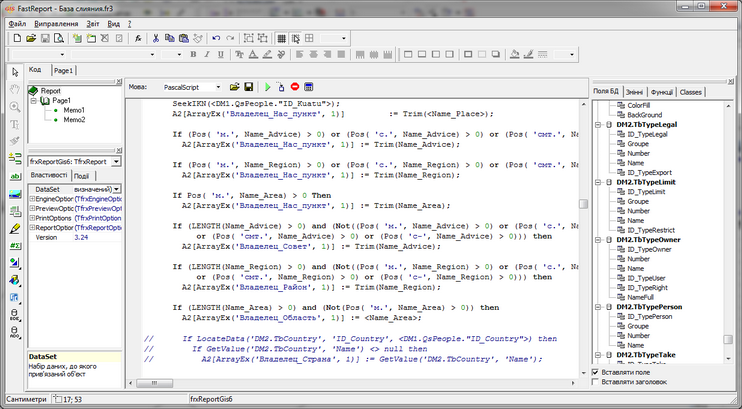Switch to the Variables (Змінні) tab

tap(634, 92)
